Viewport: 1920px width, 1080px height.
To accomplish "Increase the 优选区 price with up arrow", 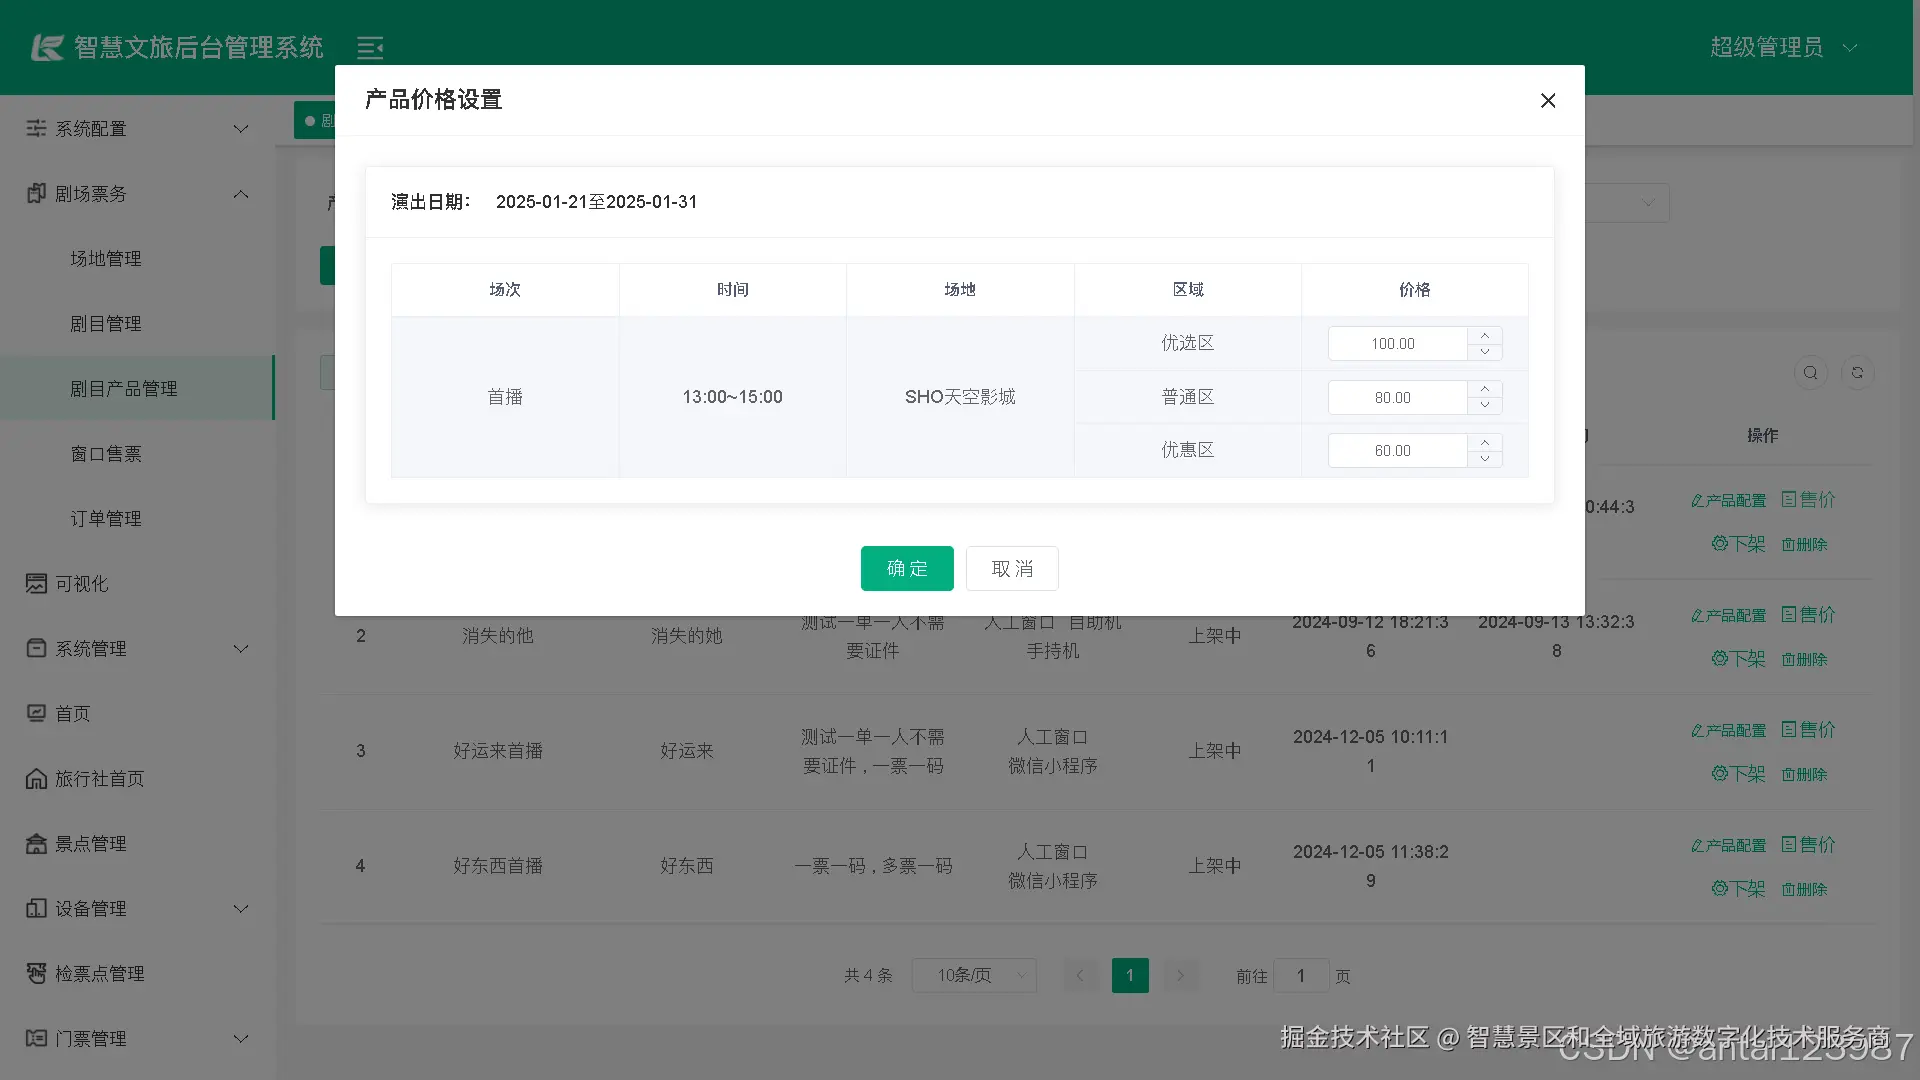I will (x=1485, y=336).
